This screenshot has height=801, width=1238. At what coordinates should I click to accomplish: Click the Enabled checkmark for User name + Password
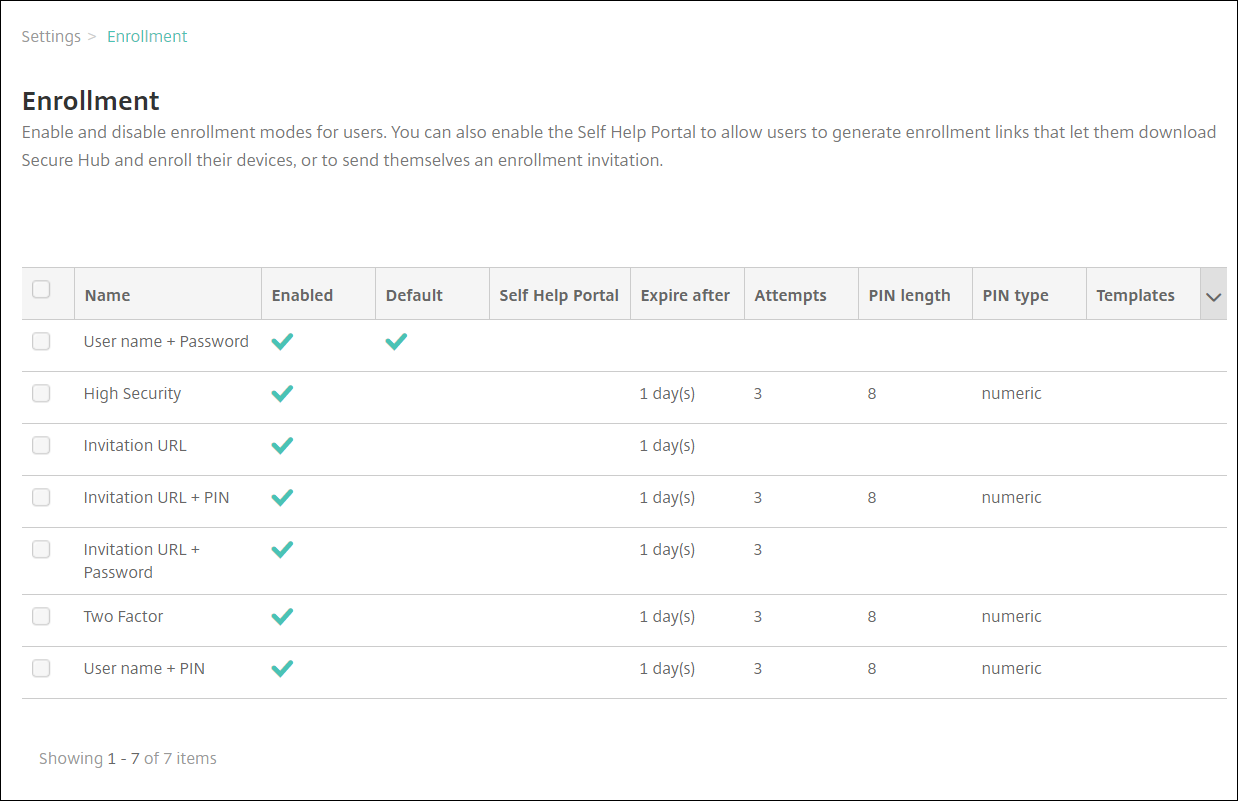point(282,342)
